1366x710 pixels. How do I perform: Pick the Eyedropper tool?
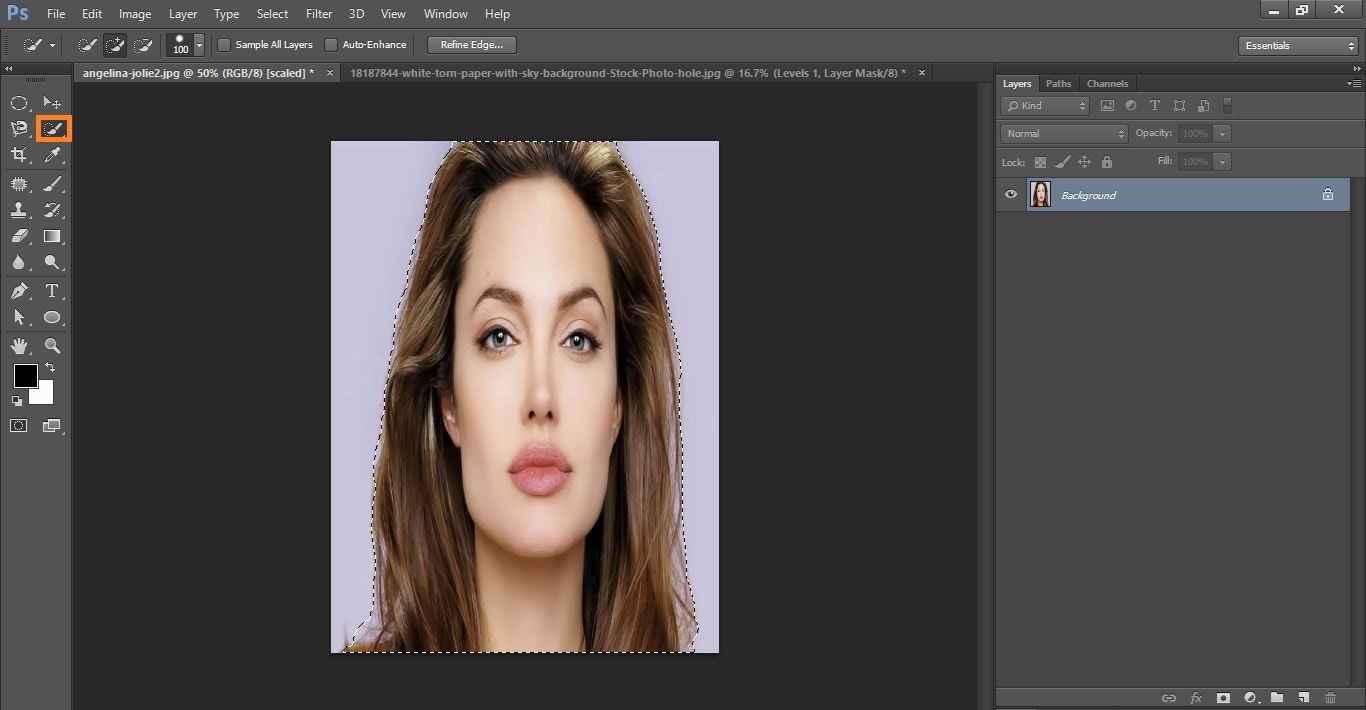coord(53,155)
